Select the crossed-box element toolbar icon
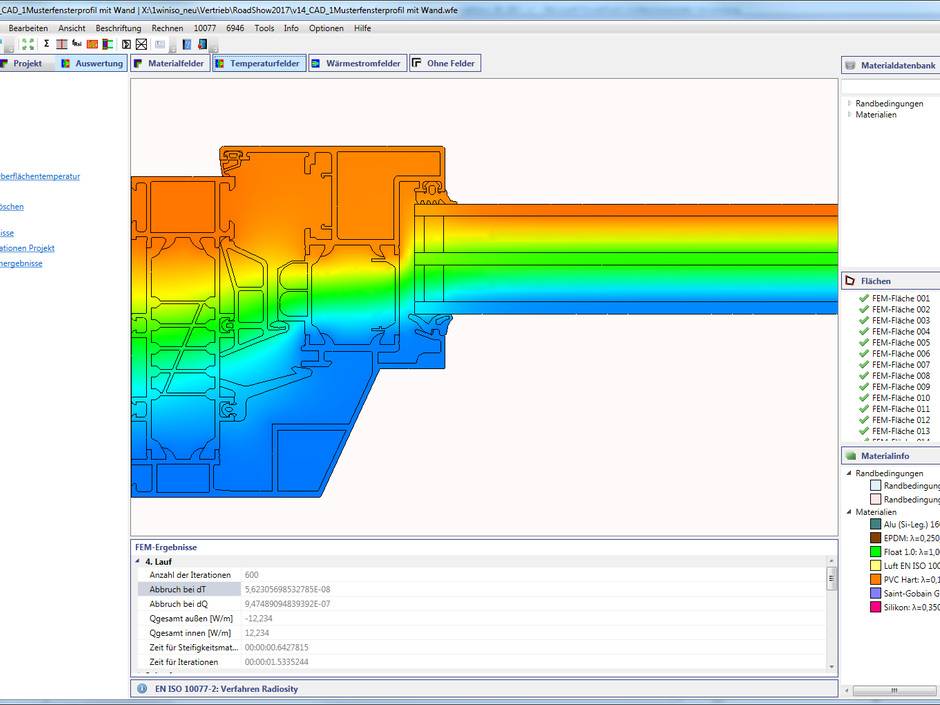This screenshot has width=940, height=705. [x=141, y=44]
